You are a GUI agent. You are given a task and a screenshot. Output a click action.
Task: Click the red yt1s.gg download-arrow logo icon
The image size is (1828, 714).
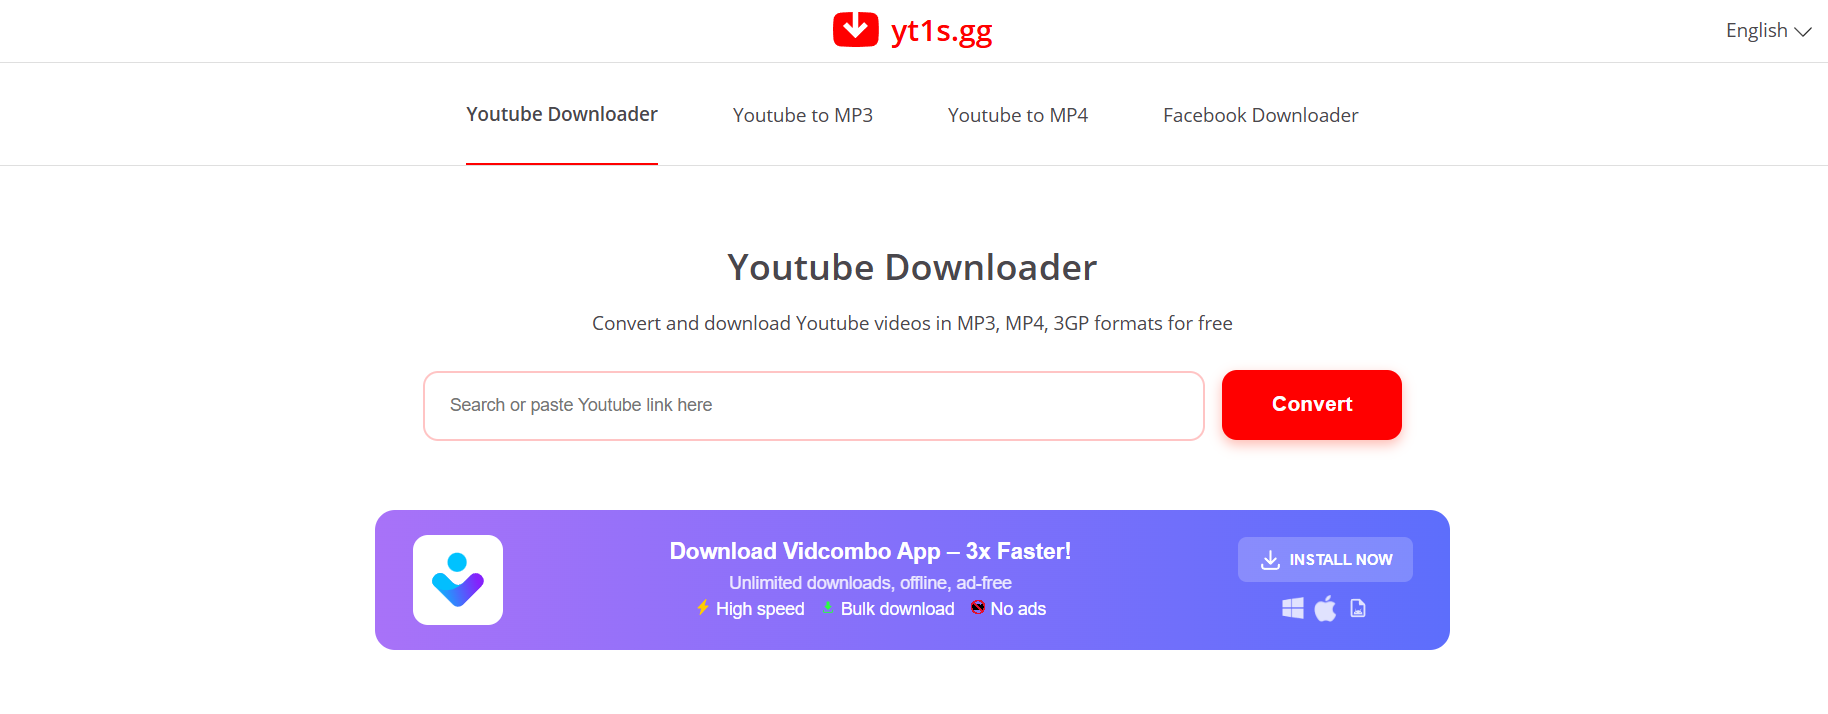pos(855,29)
